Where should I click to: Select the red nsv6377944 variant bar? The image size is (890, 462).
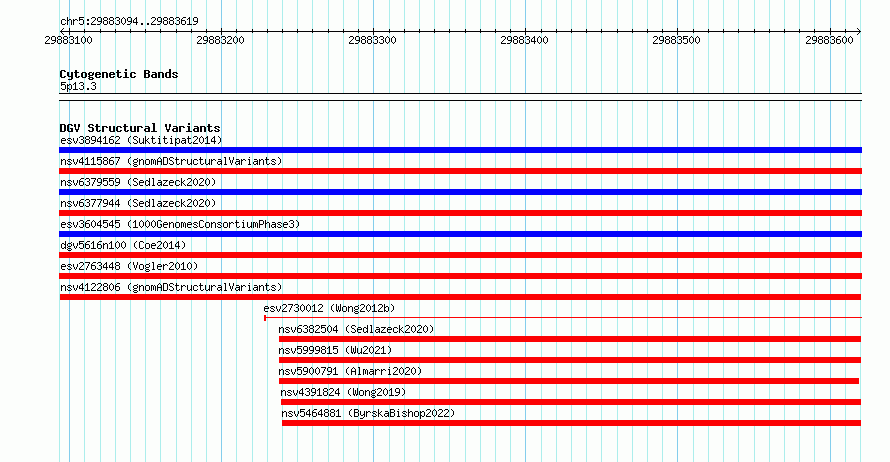click(x=460, y=213)
